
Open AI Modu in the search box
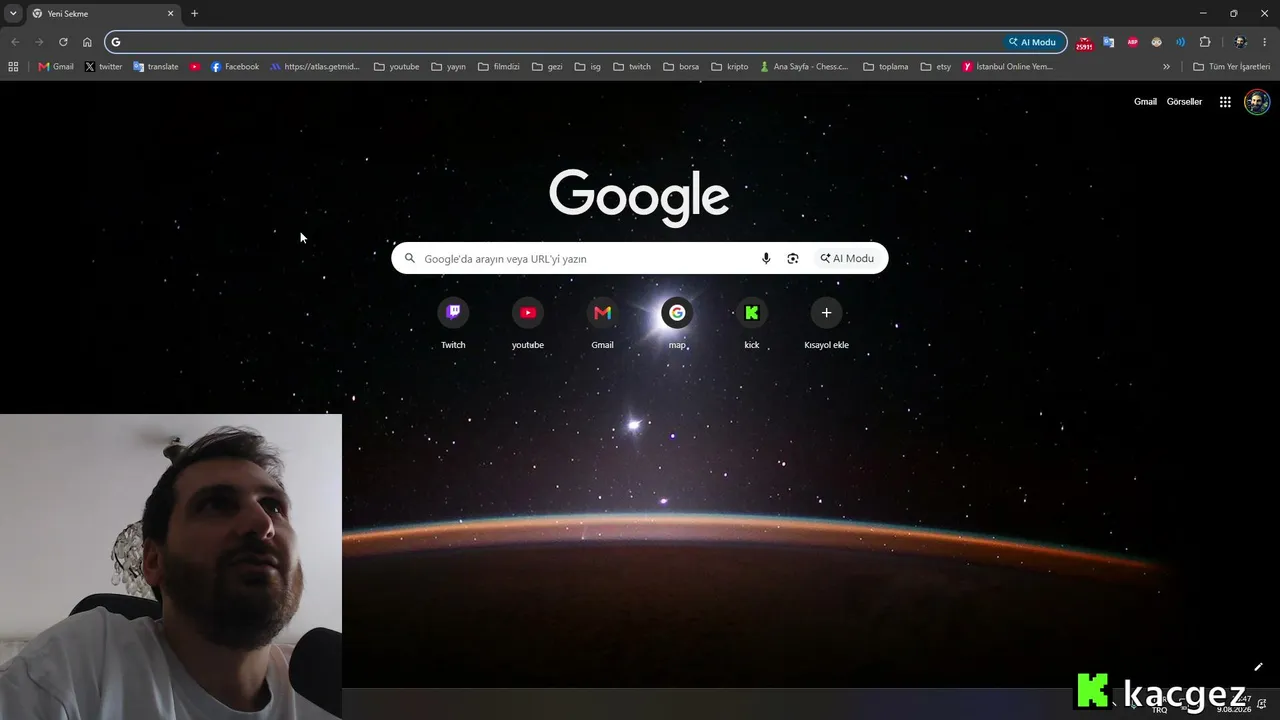pyautogui.click(x=847, y=258)
